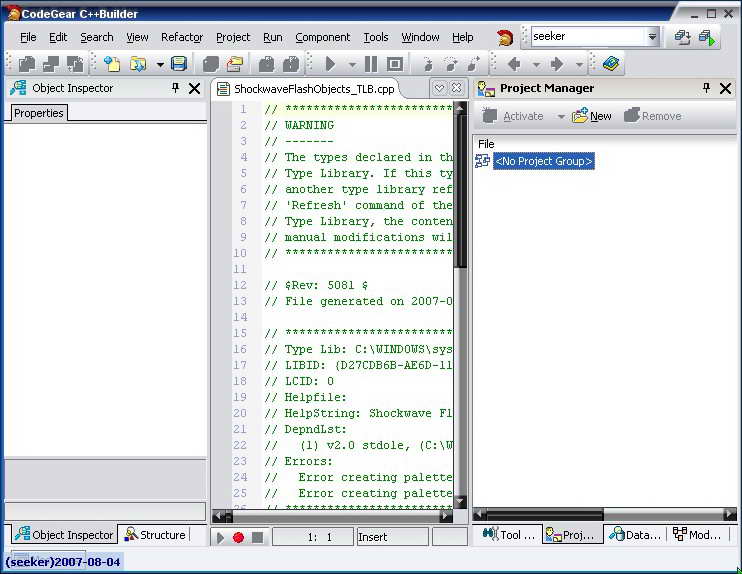
Task: Click the stop macro recording button
Action: (x=257, y=538)
